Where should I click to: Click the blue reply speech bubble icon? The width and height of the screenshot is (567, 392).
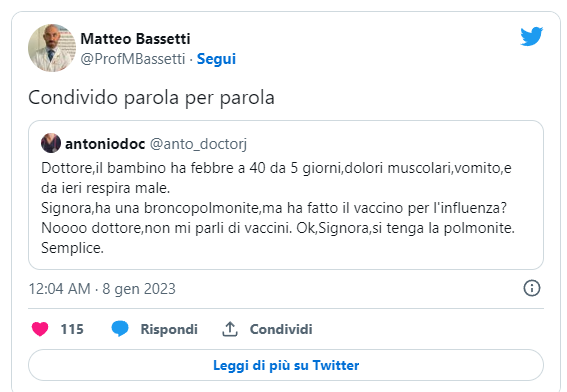click(x=120, y=329)
